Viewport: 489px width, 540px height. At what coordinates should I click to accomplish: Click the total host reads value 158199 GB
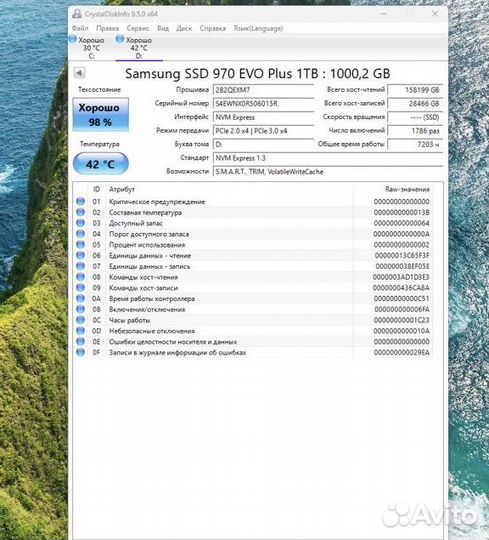tap(415, 90)
